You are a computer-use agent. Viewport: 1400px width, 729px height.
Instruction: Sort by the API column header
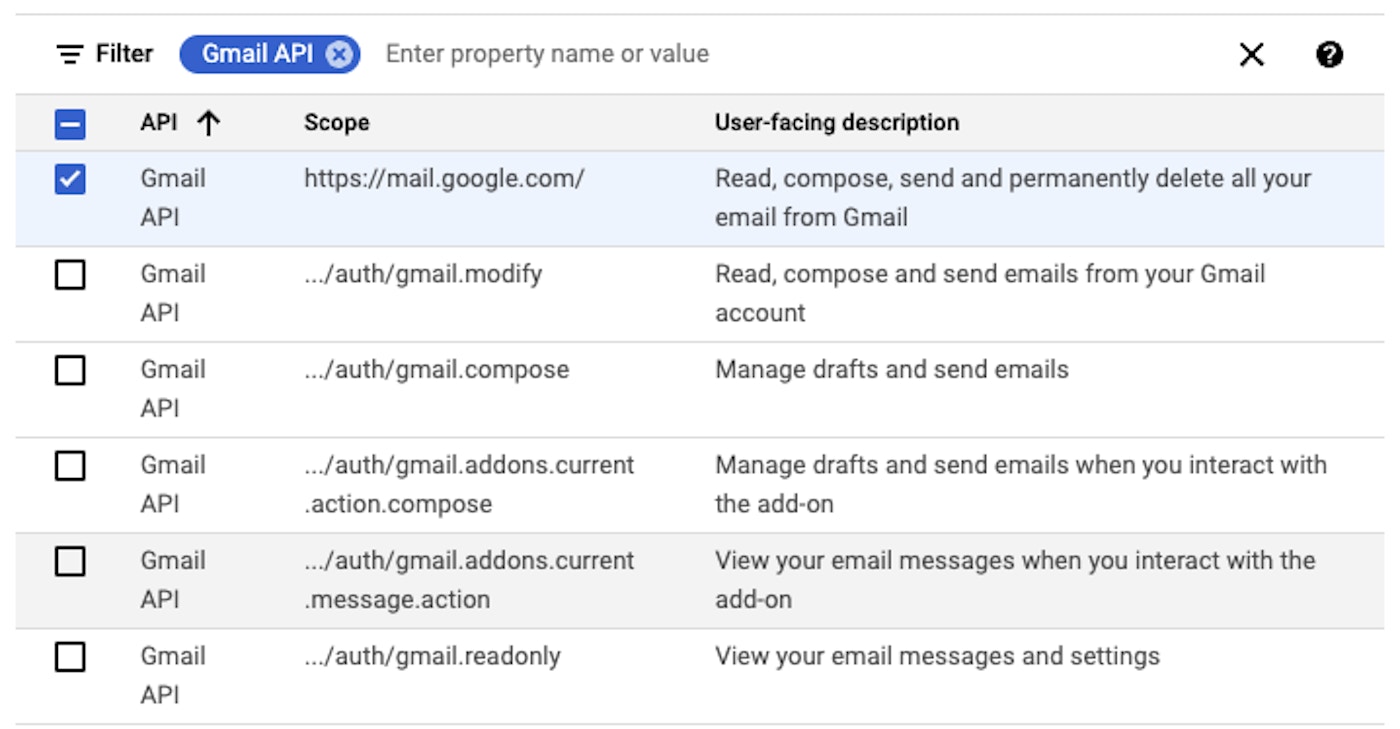coord(159,123)
